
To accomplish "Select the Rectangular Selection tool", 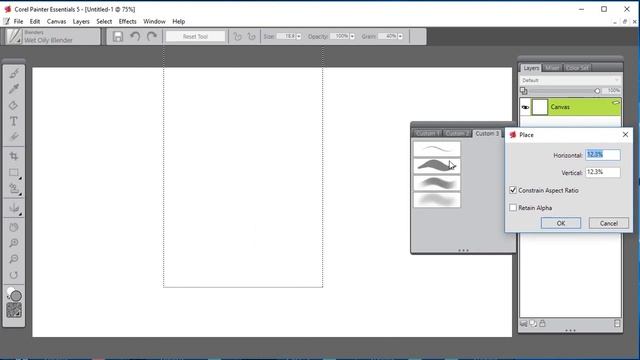I will tap(14, 172).
